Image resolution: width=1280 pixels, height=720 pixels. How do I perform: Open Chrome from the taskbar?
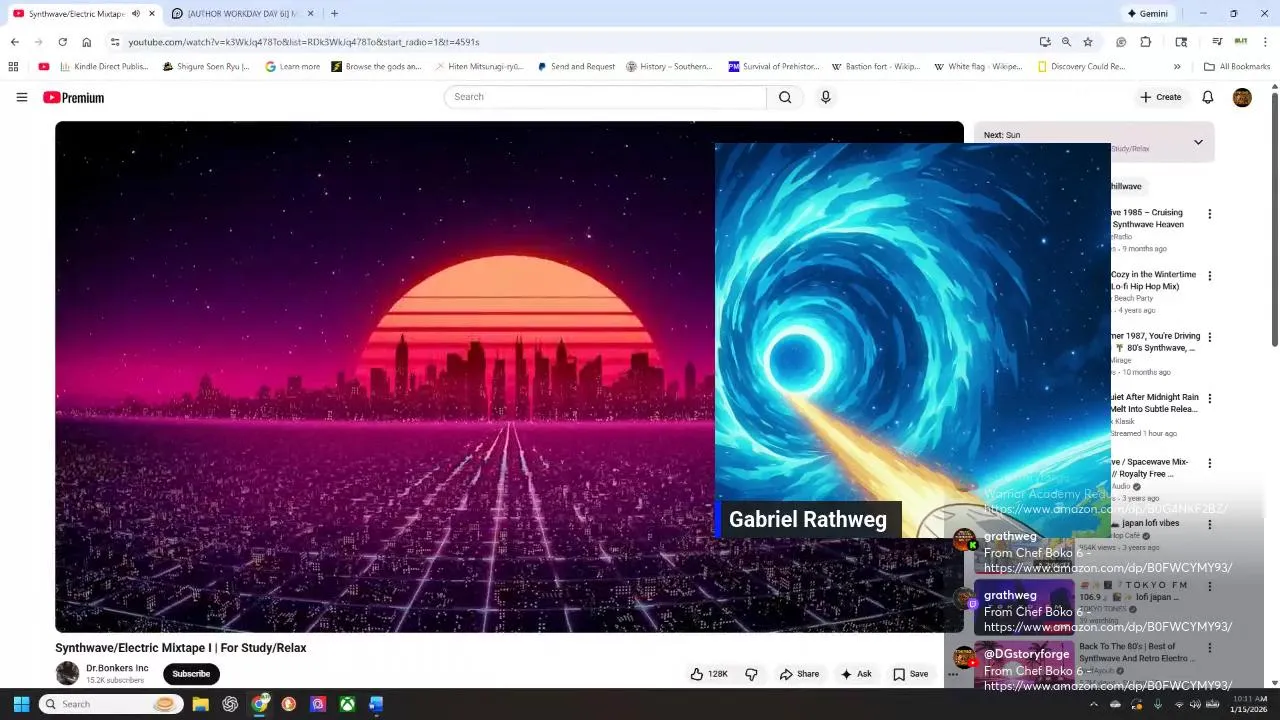[x=259, y=704]
